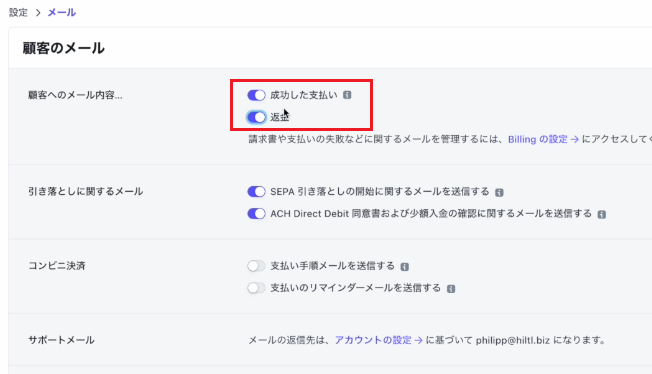652x374 pixels.
Task: Open the Billing の設定 link
Action: 543,139
